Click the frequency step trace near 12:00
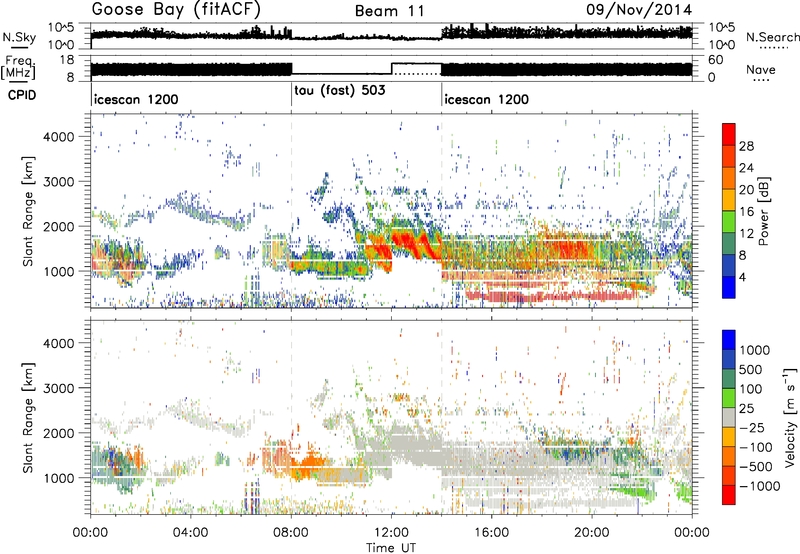Screen dimensions: 800x554 pyautogui.click(x=391, y=68)
